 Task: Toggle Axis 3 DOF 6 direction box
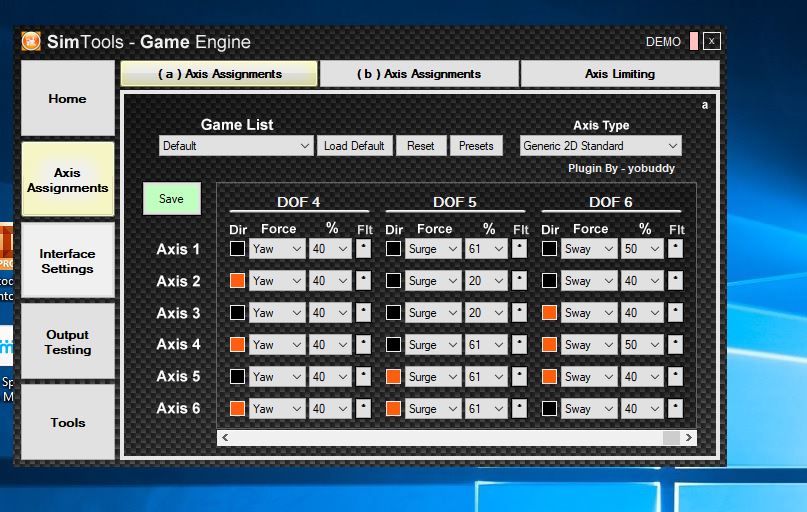pos(549,312)
